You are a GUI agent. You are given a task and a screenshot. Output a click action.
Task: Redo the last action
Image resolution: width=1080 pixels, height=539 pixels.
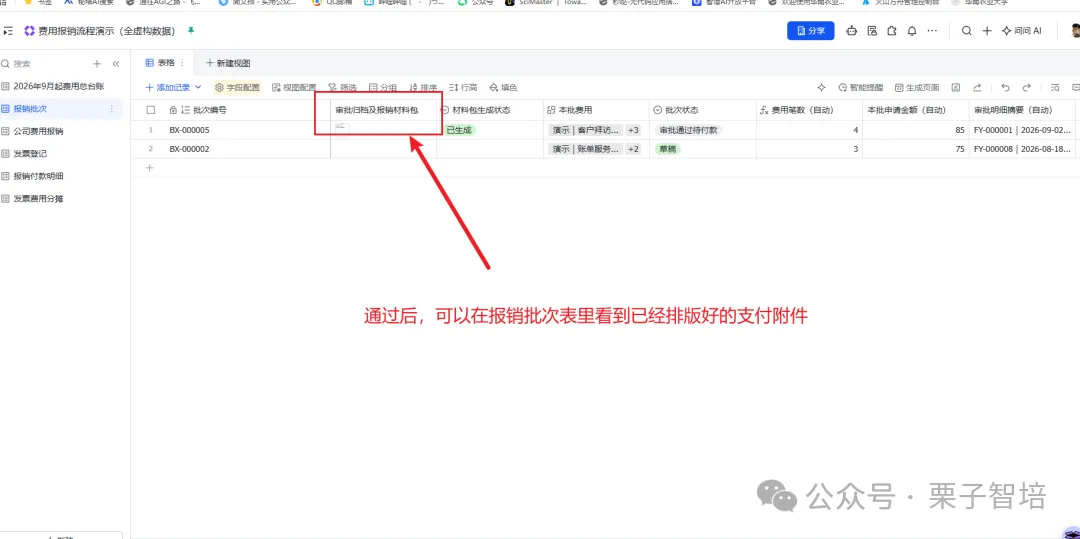click(x=1026, y=87)
